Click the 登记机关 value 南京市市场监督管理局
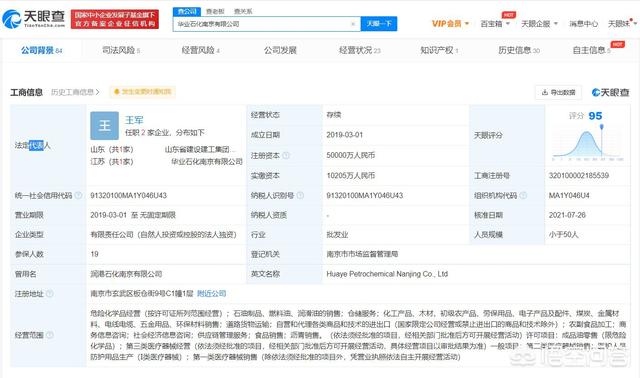Viewport: 640px width, 378px height. [x=362, y=254]
